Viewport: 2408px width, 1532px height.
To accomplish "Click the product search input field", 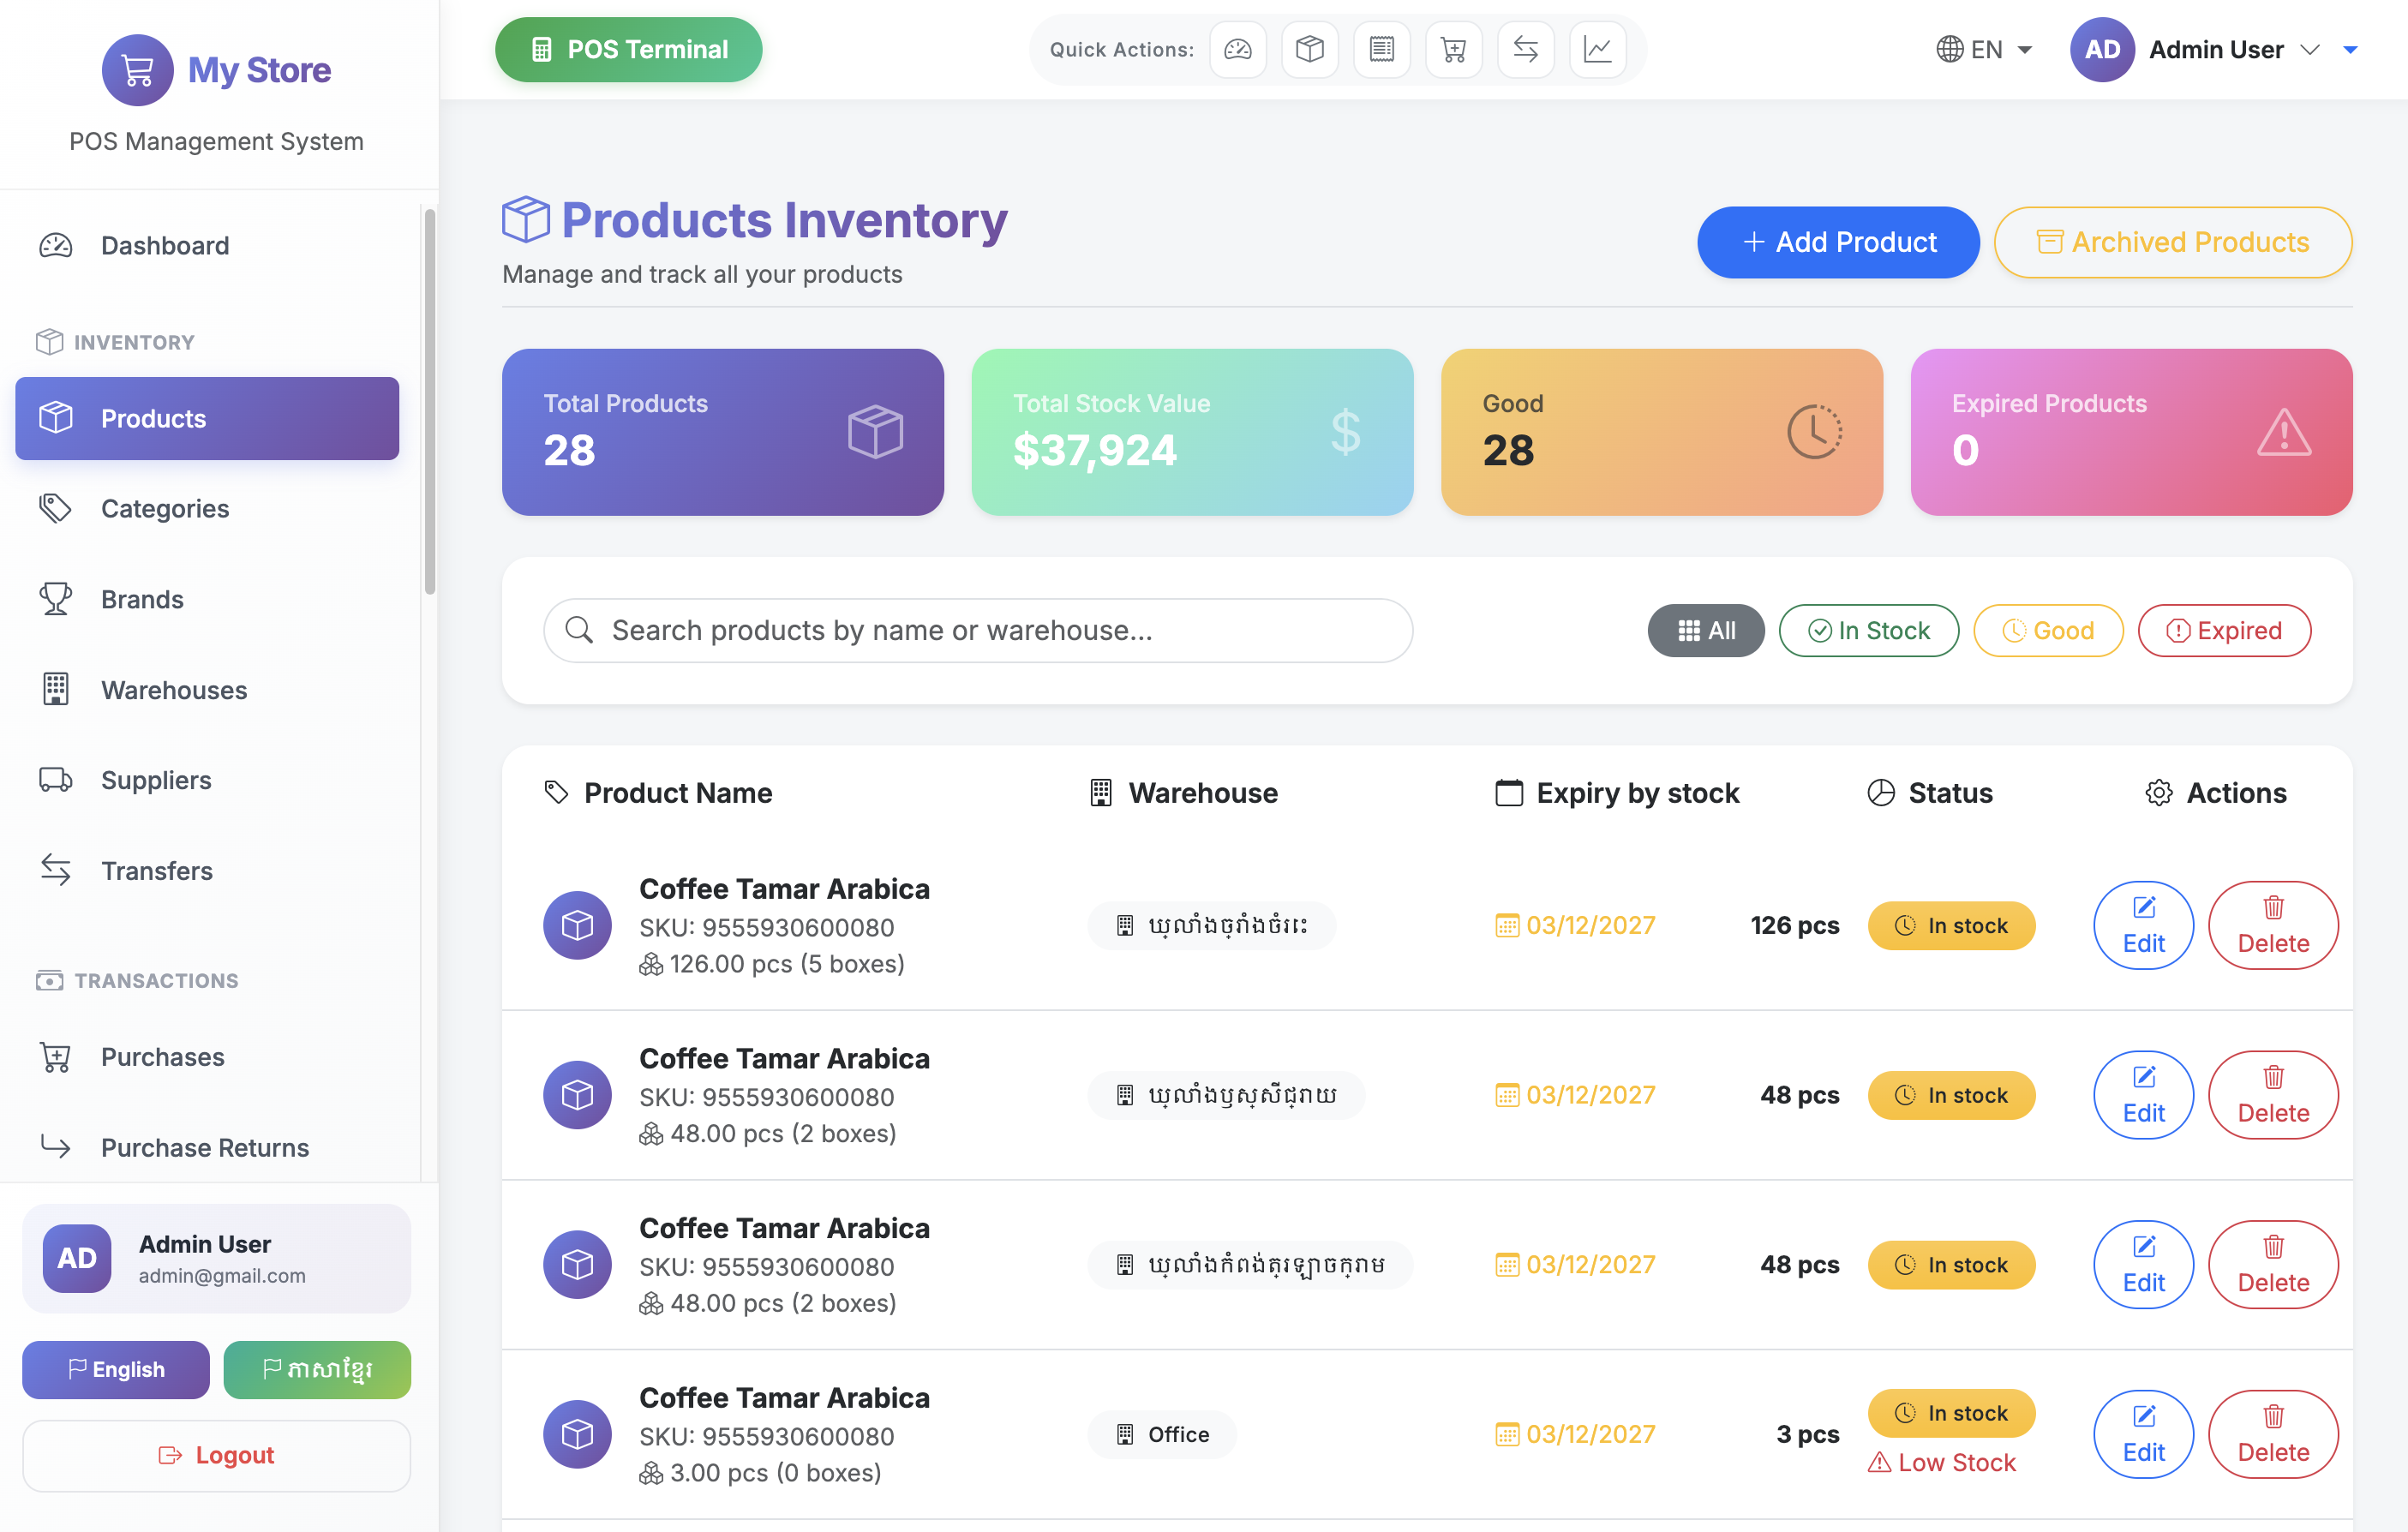I will [x=978, y=630].
